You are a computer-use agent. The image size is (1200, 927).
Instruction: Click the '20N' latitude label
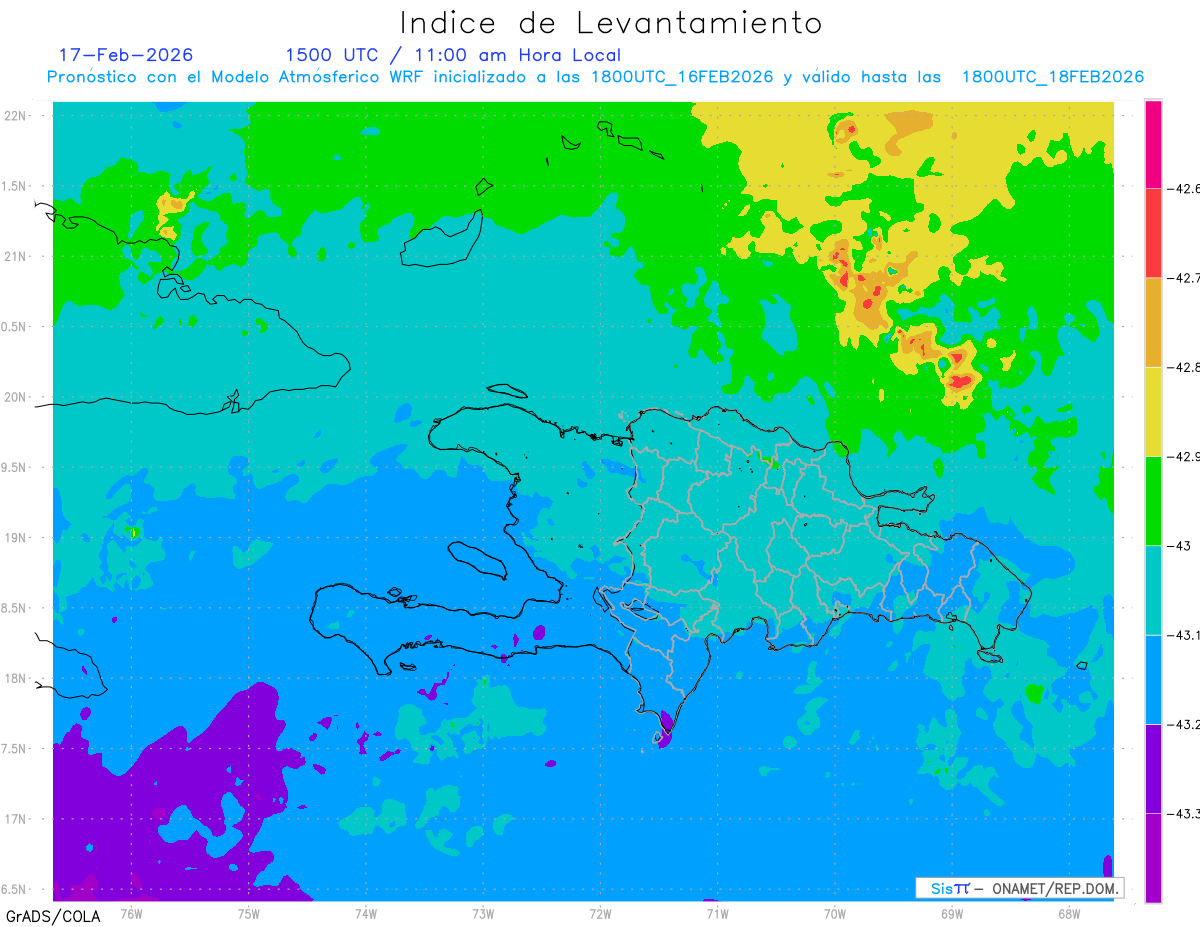click(x=16, y=397)
